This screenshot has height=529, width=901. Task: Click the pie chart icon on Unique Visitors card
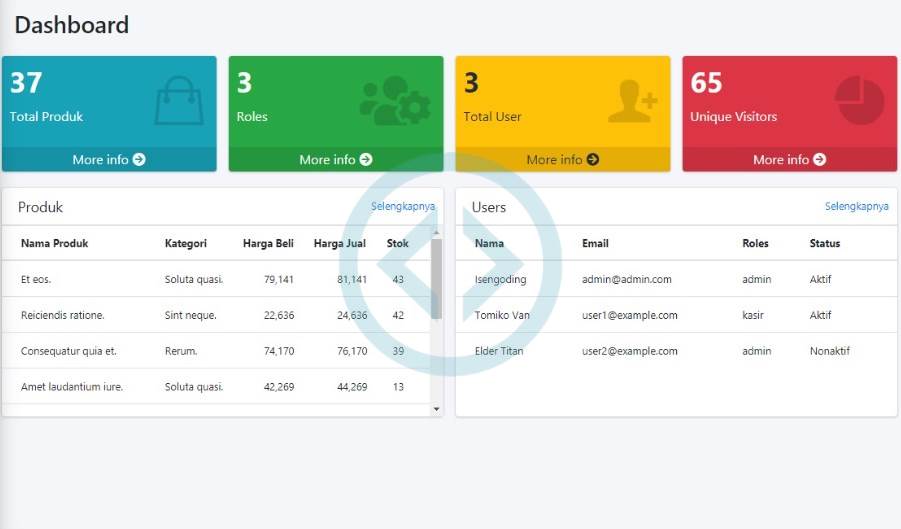coord(859,101)
